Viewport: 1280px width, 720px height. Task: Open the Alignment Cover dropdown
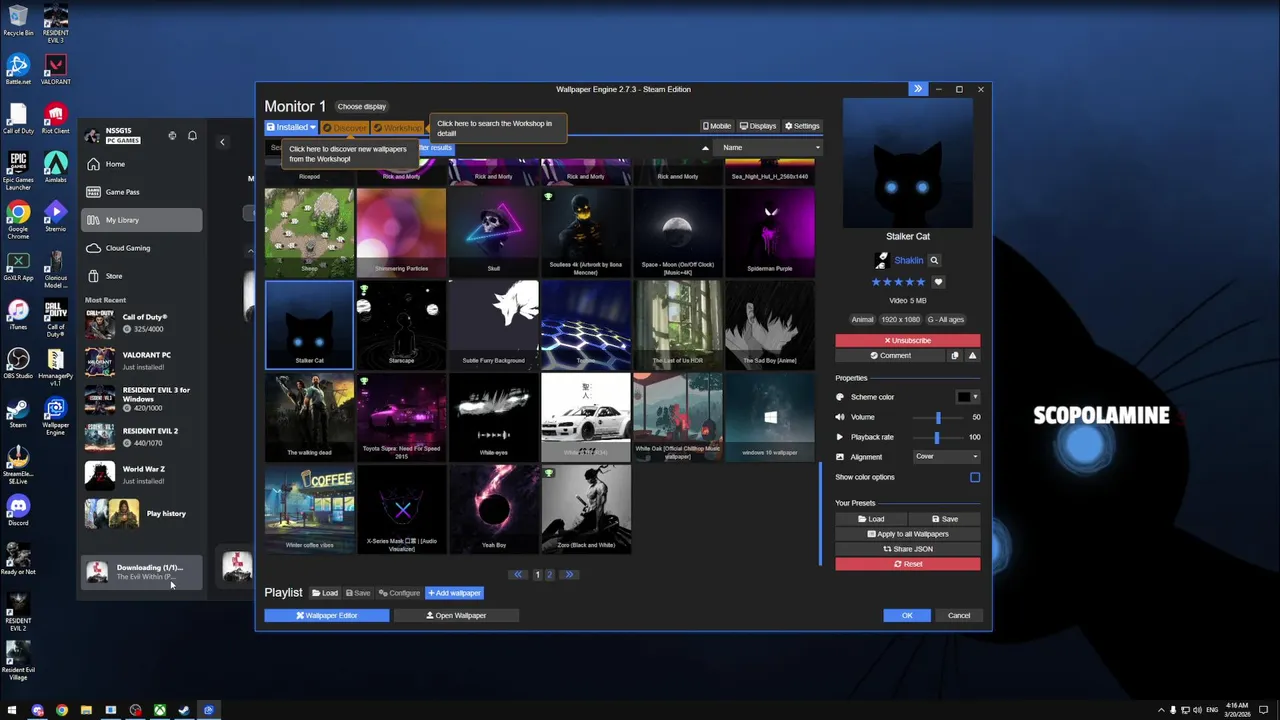(946, 457)
